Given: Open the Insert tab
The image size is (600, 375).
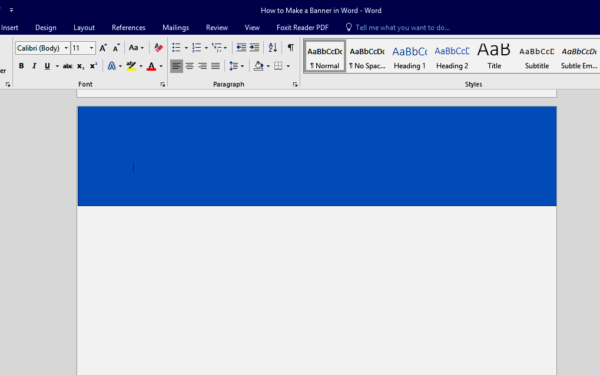Looking at the screenshot, I should click(10, 28).
